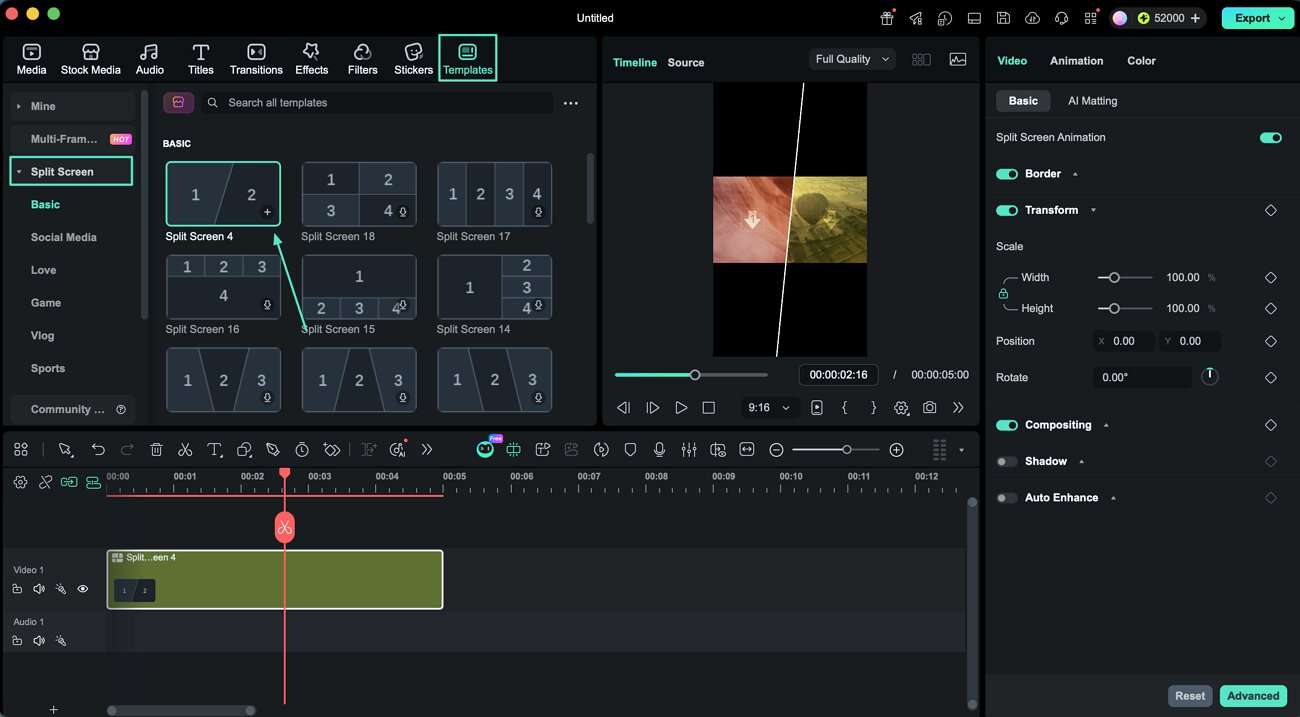Select the Vlog category
Viewport: 1300px width, 717px height.
[43, 335]
